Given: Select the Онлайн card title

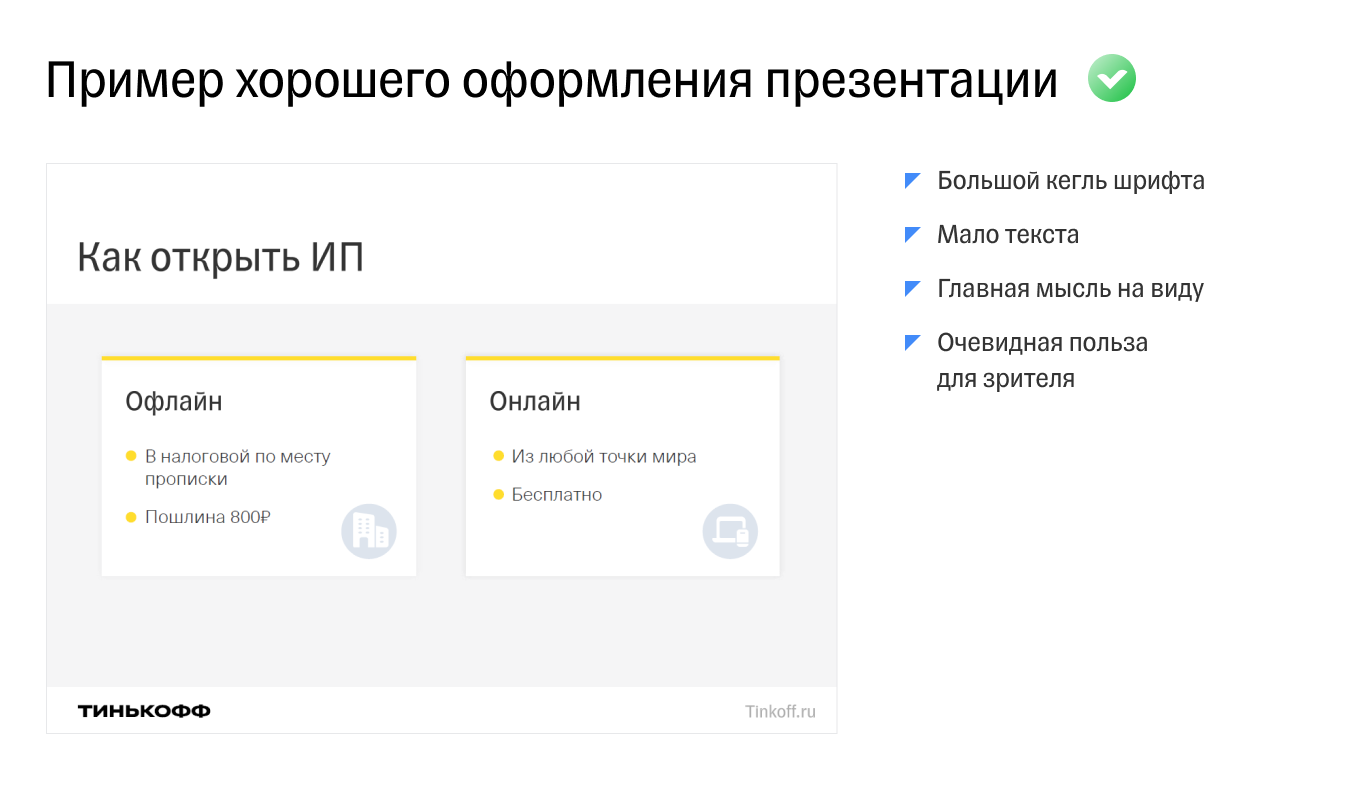Looking at the screenshot, I should click(536, 401).
